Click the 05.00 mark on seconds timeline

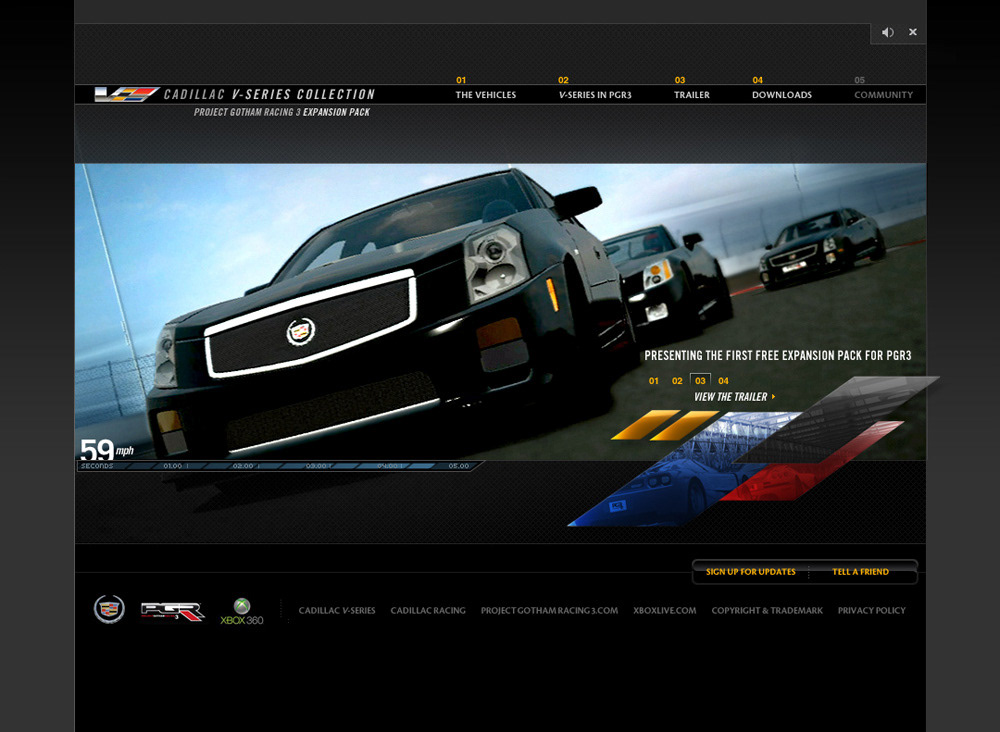(459, 466)
